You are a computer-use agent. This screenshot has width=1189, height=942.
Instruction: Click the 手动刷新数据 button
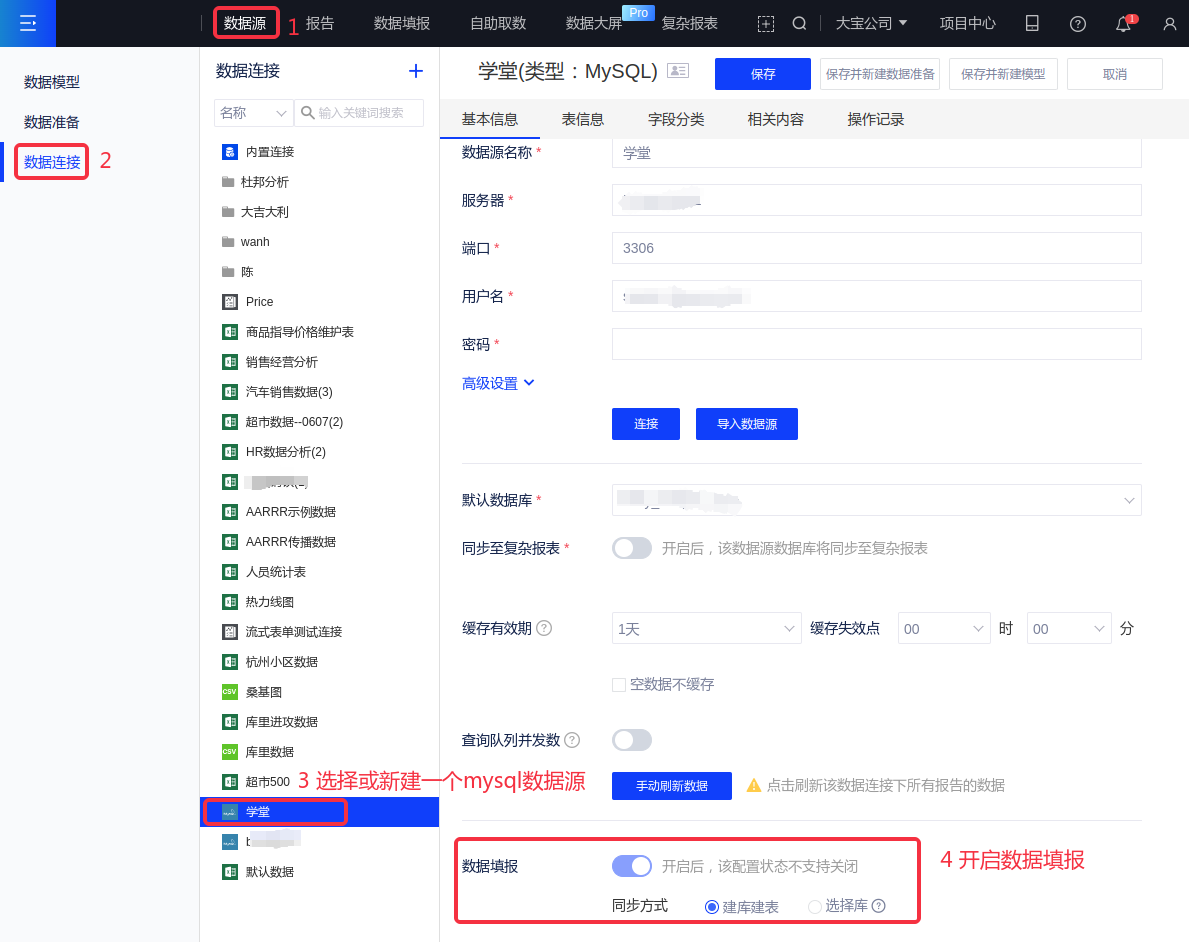(x=671, y=786)
